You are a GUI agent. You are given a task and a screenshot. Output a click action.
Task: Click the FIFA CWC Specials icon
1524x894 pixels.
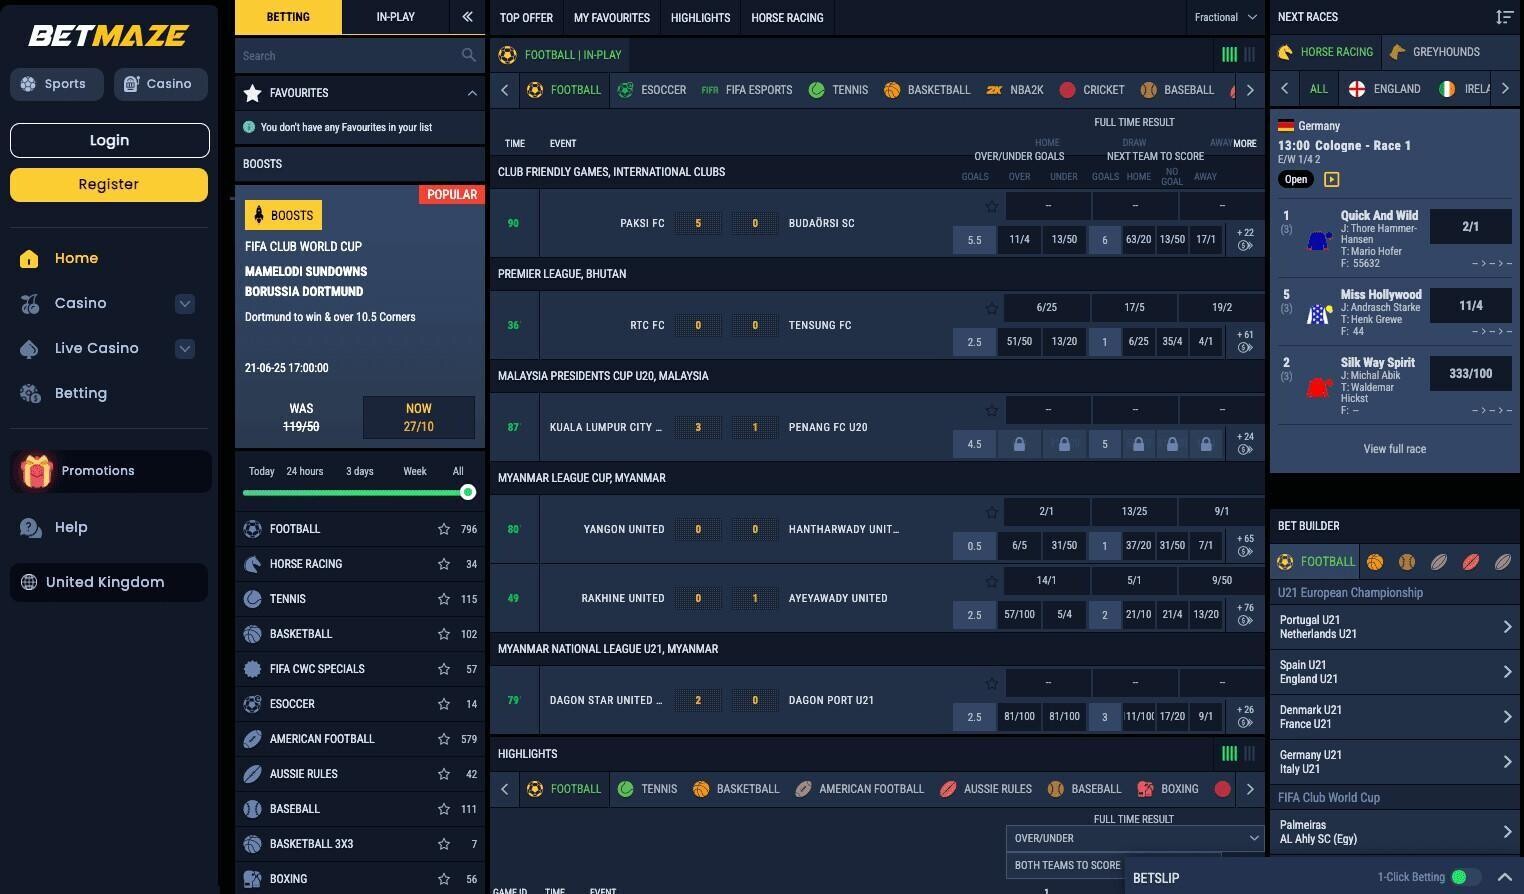pyautogui.click(x=253, y=669)
